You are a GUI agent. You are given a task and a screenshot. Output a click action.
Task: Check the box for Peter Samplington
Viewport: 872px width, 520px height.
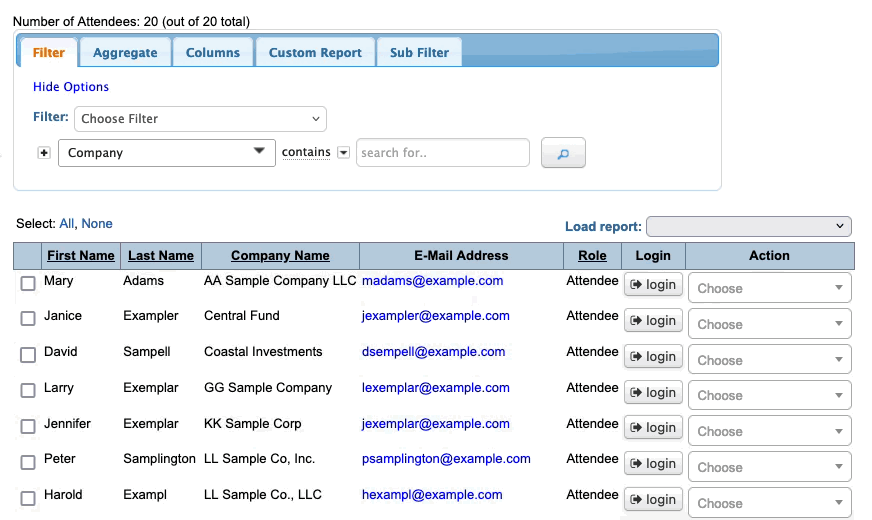click(28, 462)
